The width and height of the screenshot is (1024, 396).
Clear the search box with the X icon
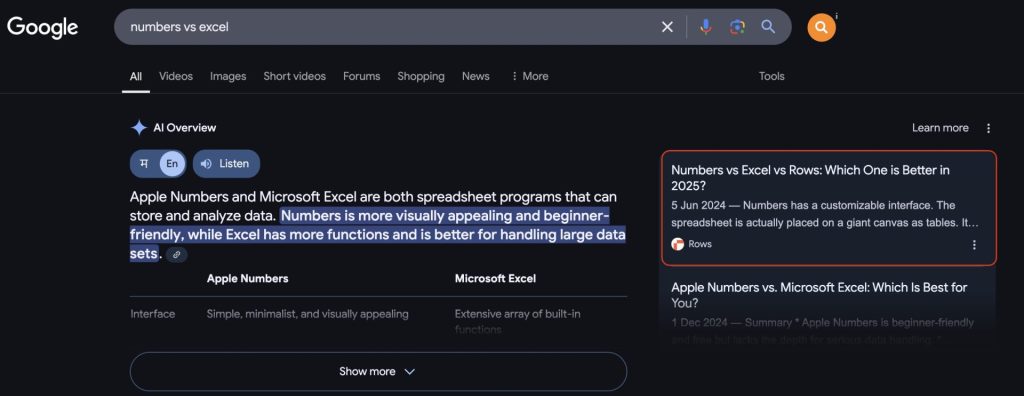pos(667,27)
